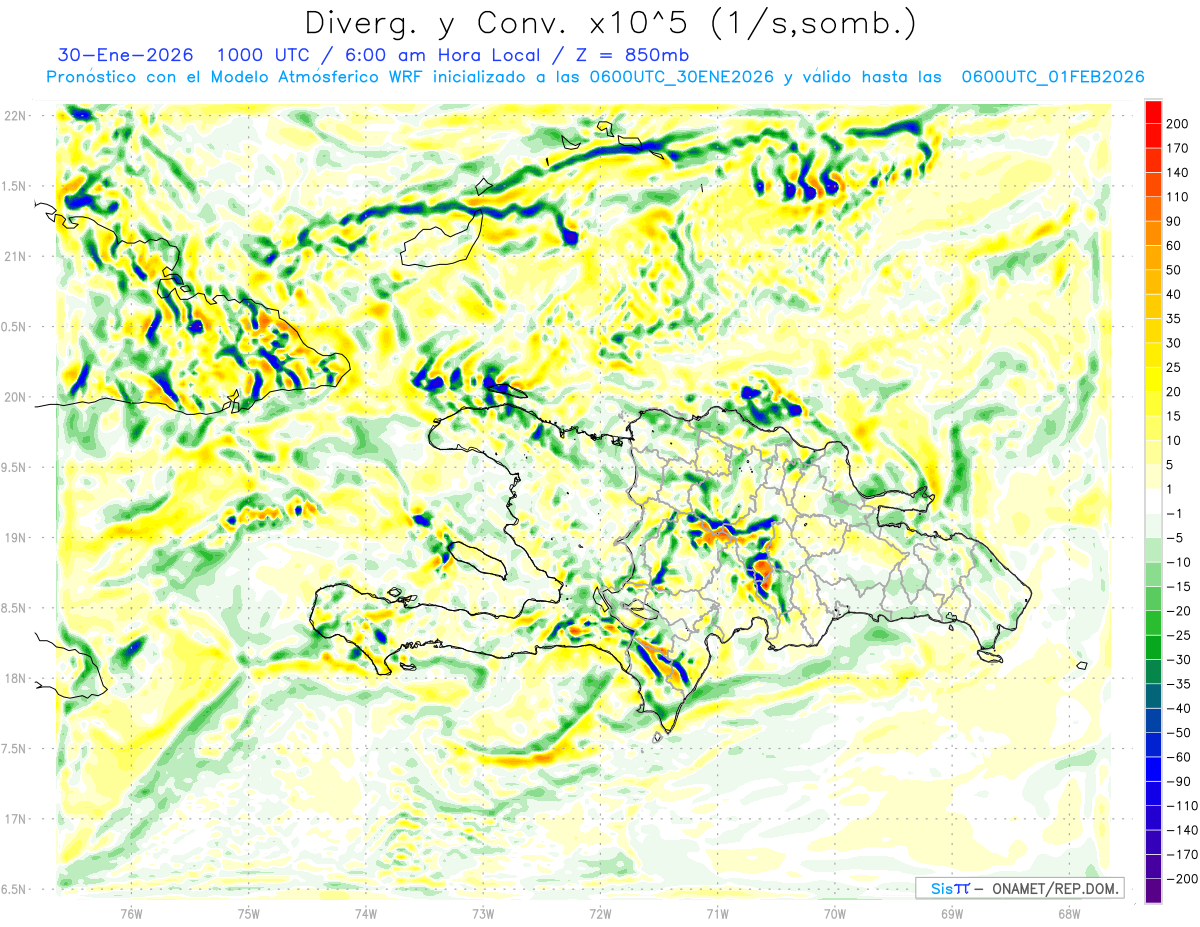Click the '19N' latitude label
The width and height of the screenshot is (1200, 927).
(16, 537)
